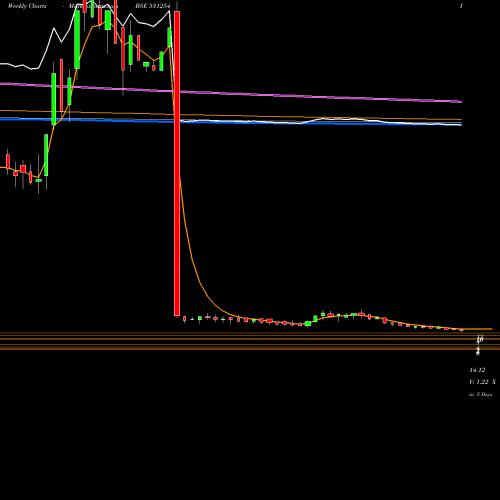The height and width of the screenshot is (500, 500).
Task: Click the 'V: 1.22 N' volume text
Action: tap(482, 382)
